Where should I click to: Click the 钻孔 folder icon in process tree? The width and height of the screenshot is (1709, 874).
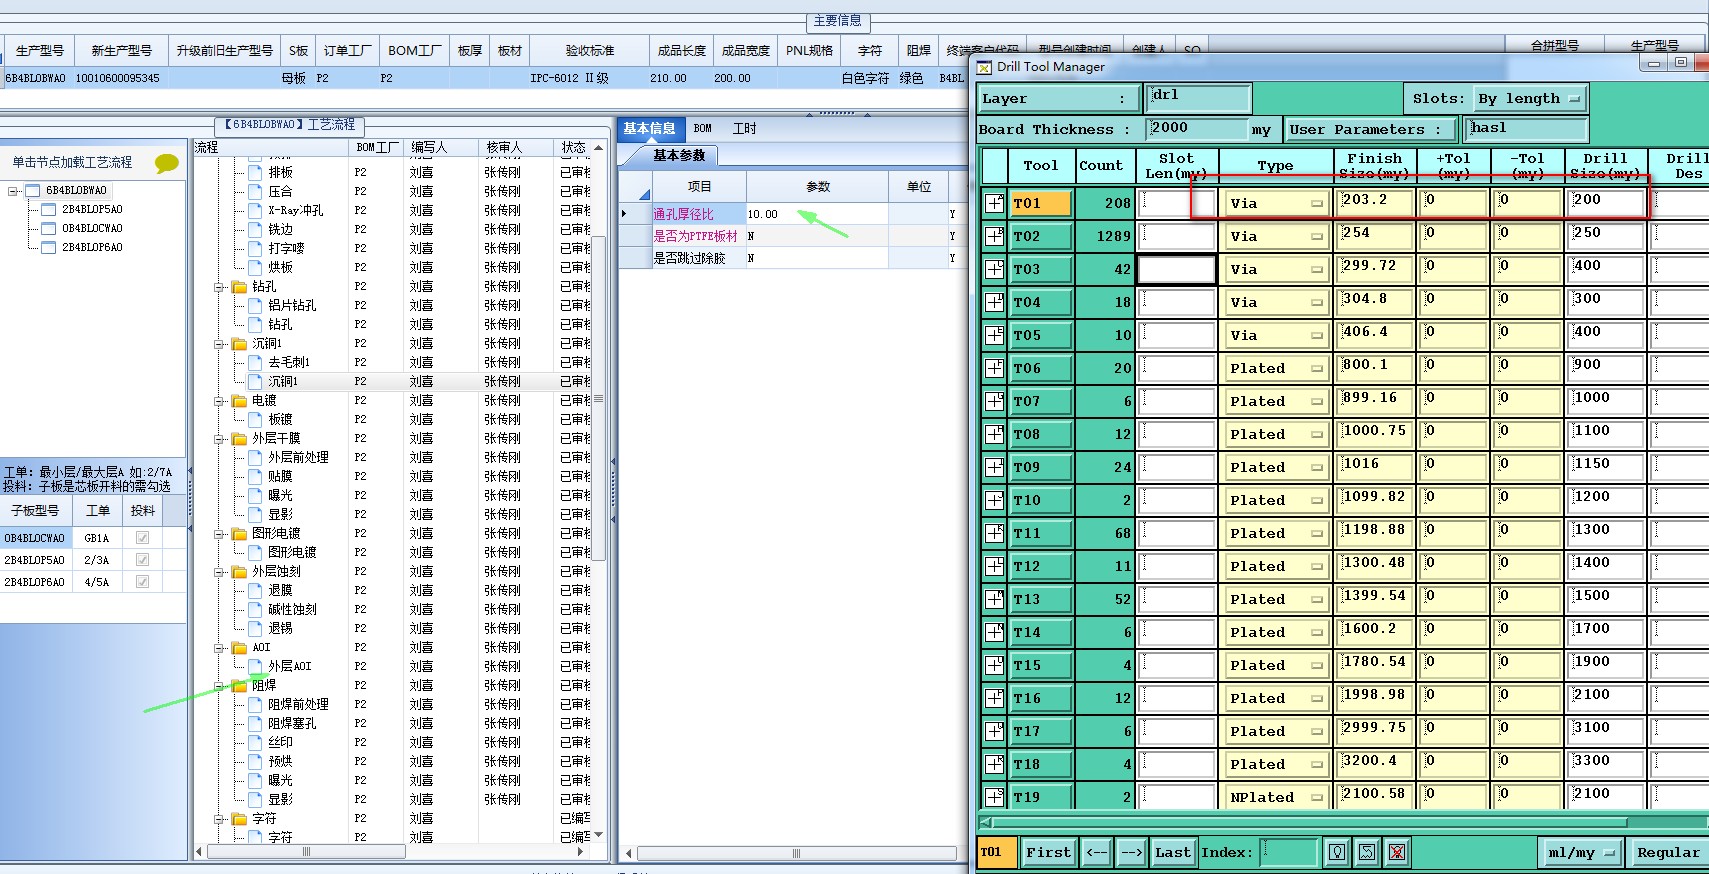tap(240, 287)
